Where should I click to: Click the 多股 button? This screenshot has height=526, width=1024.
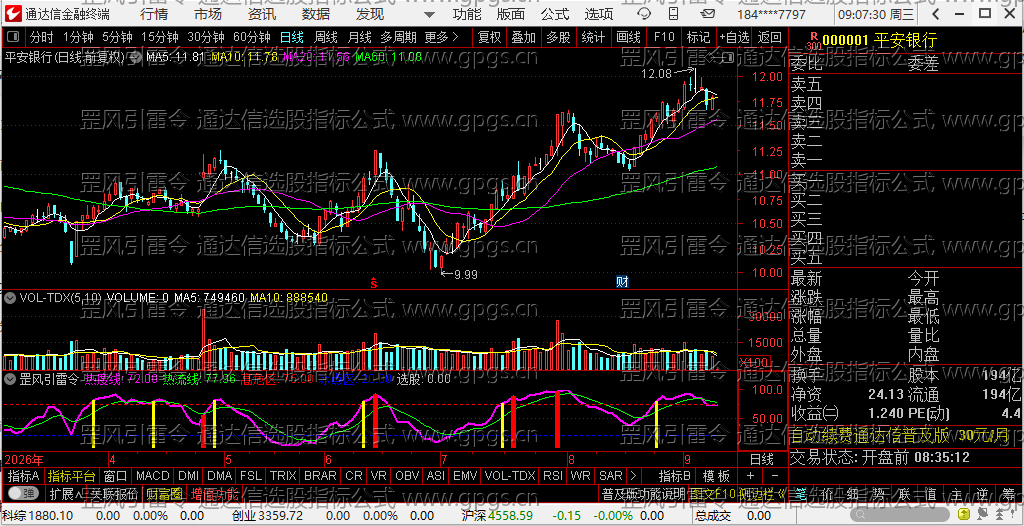tap(558, 37)
